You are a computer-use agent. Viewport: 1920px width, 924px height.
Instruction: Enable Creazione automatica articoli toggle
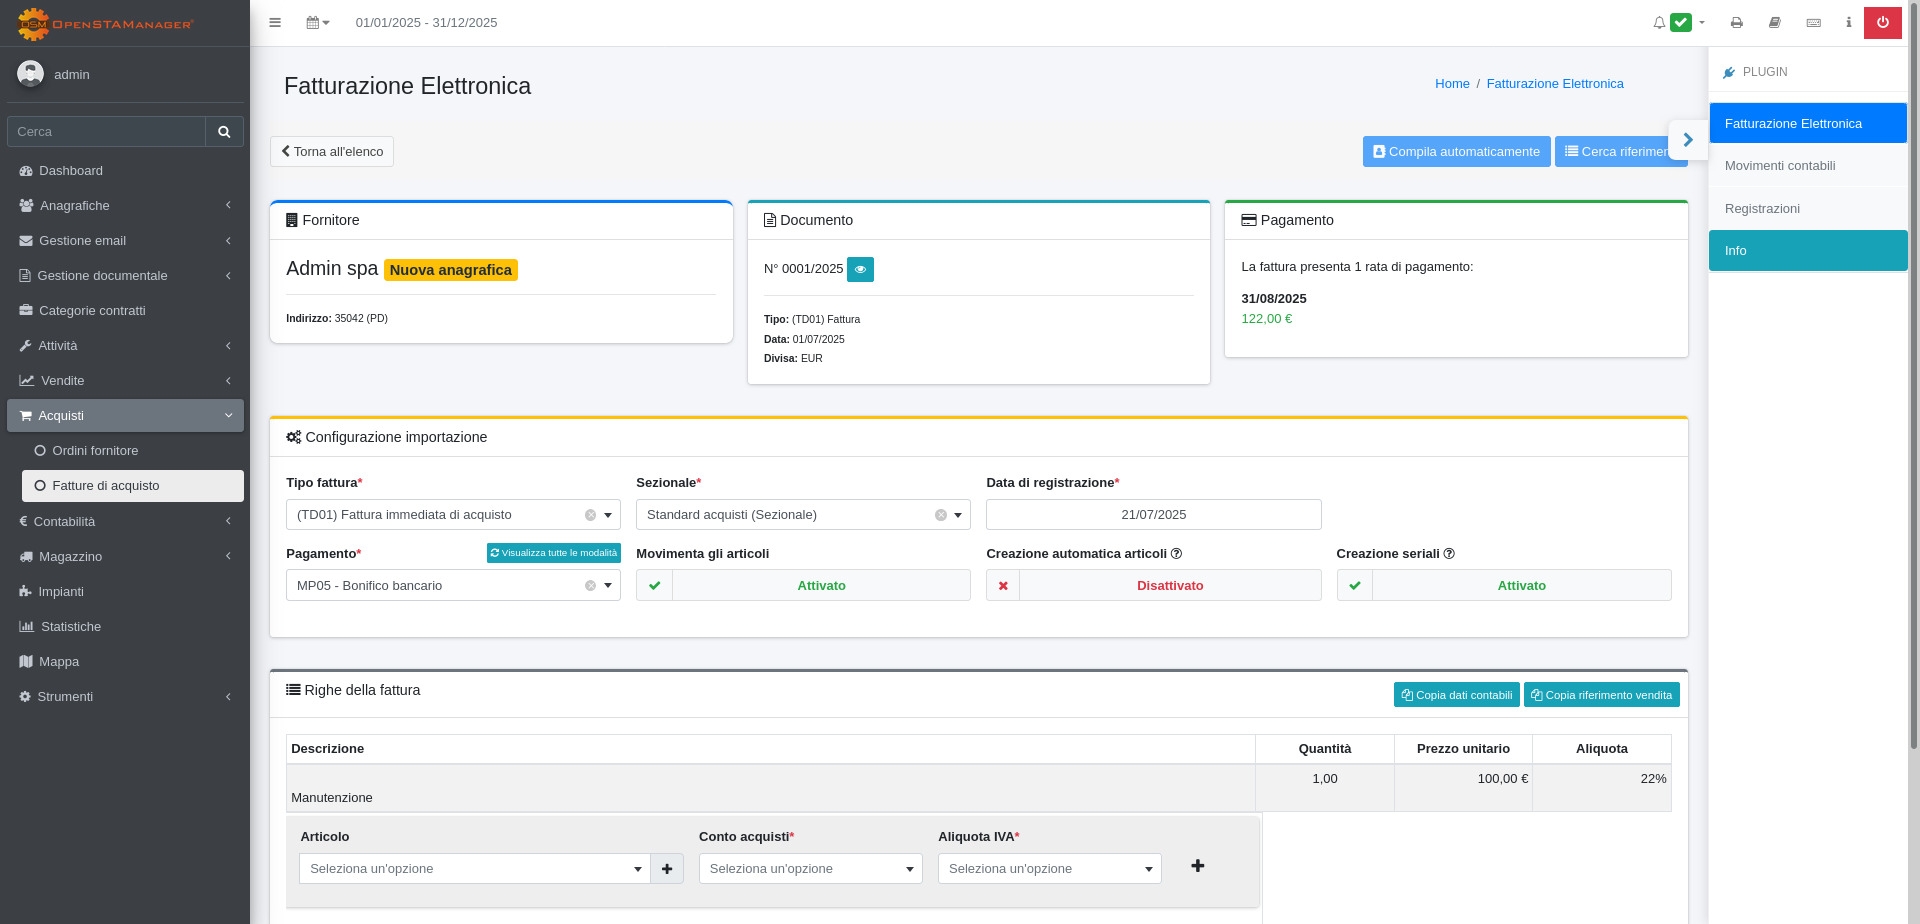(x=1153, y=585)
